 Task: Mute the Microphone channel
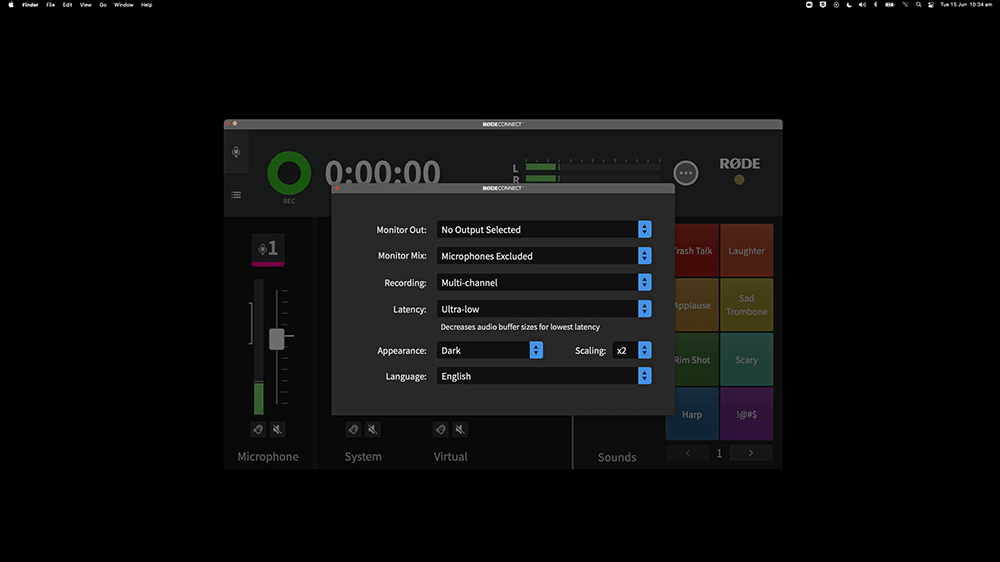coord(277,429)
